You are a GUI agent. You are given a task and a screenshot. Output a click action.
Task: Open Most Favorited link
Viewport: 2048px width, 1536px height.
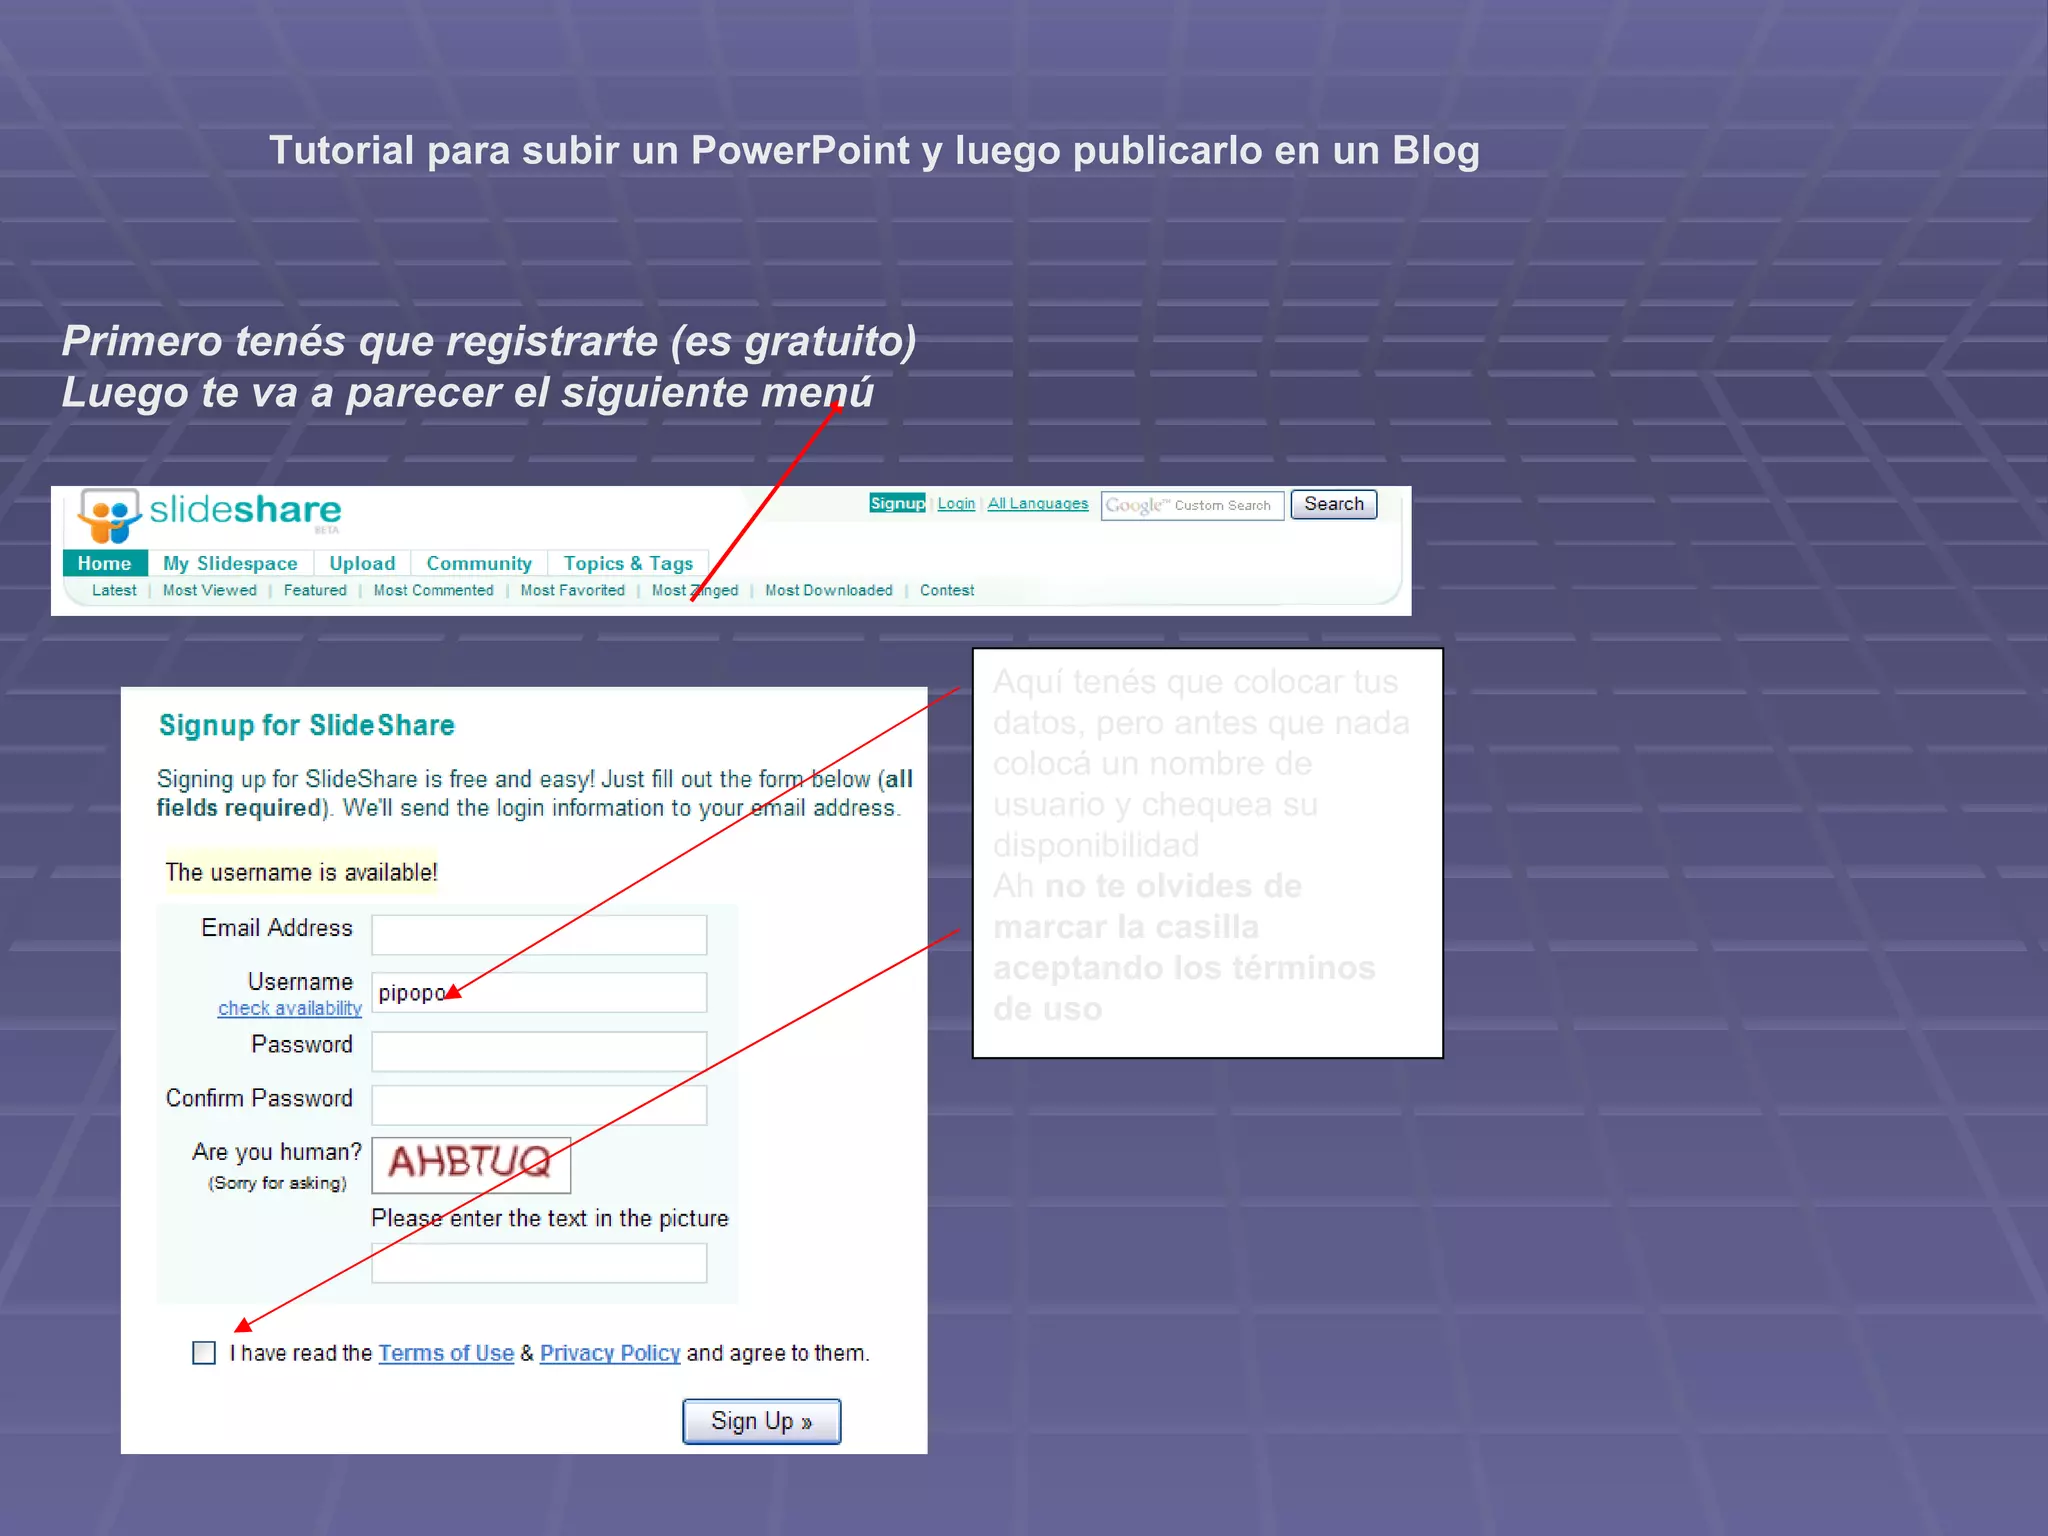[573, 590]
